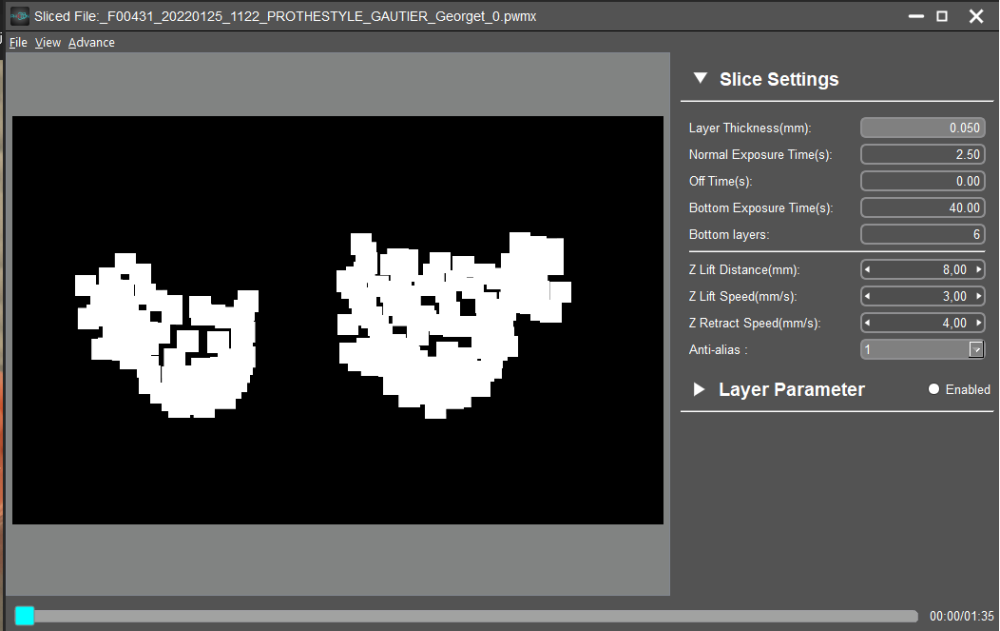
Task: Click the Normal Exposure Time field
Action: click(x=922, y=154)
